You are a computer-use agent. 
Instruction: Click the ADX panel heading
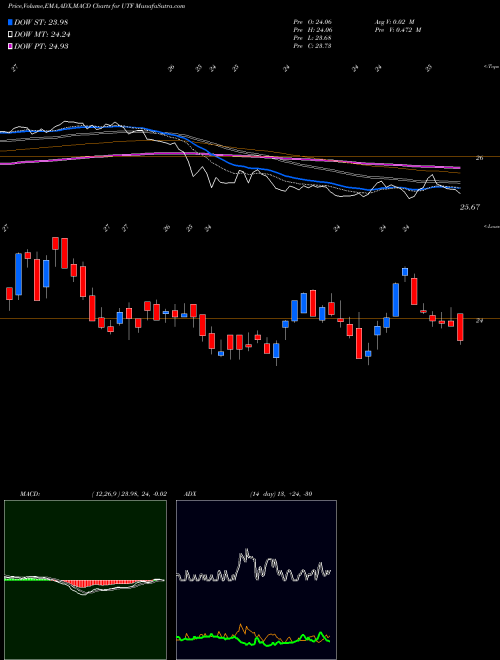click(x=191, y=494)
